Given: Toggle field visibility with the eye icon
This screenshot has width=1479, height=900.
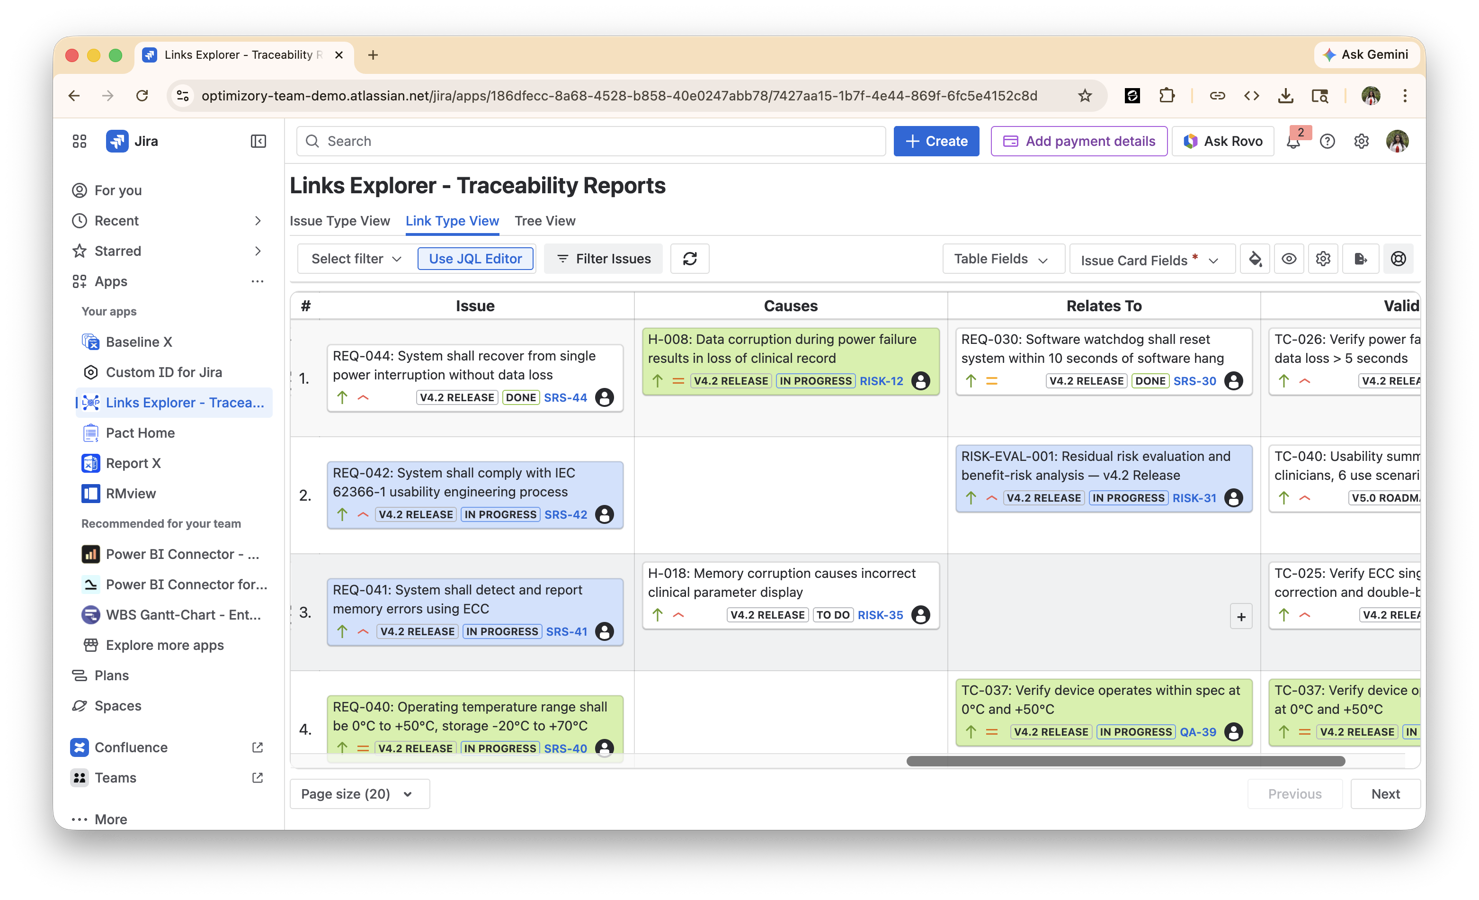Looking at the screenshot, I should click(x=1289, y=258).
